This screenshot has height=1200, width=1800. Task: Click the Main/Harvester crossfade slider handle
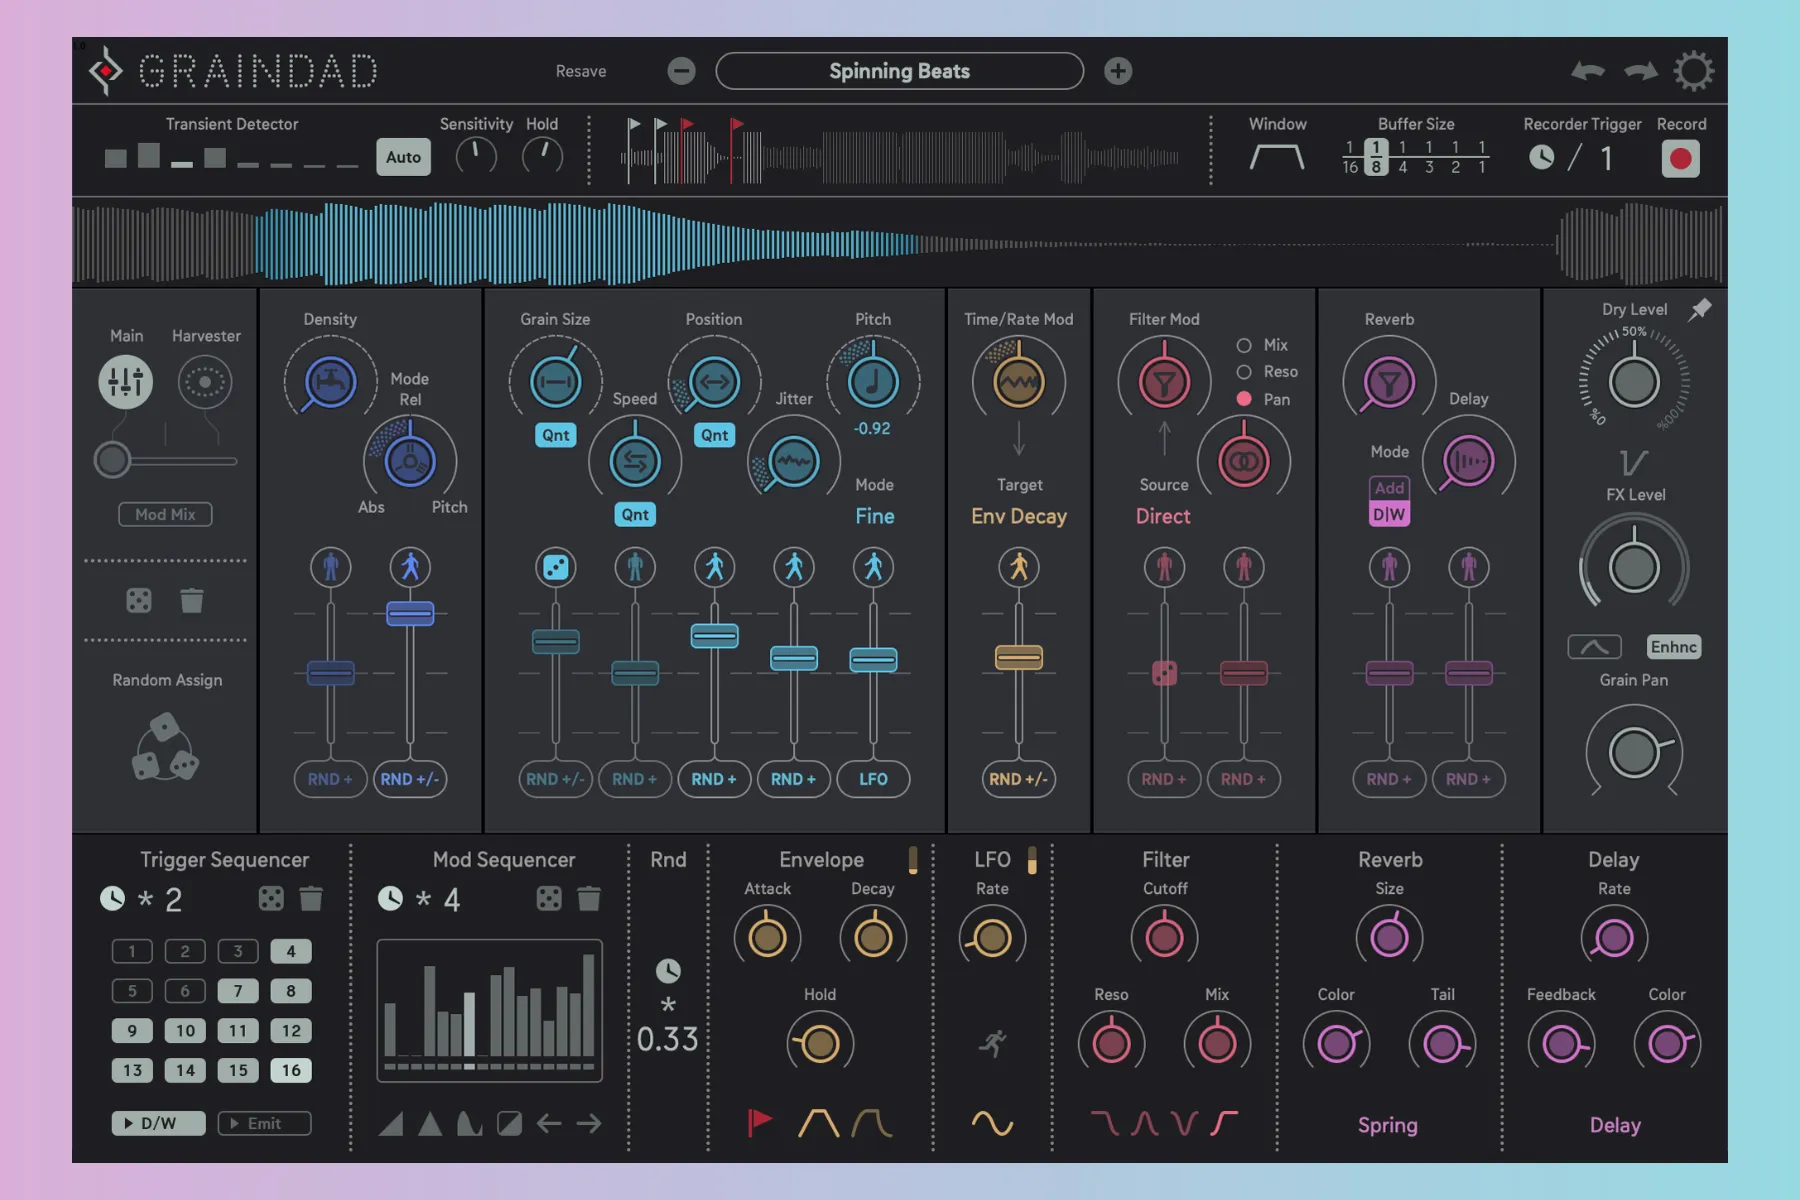click(112, 460)
